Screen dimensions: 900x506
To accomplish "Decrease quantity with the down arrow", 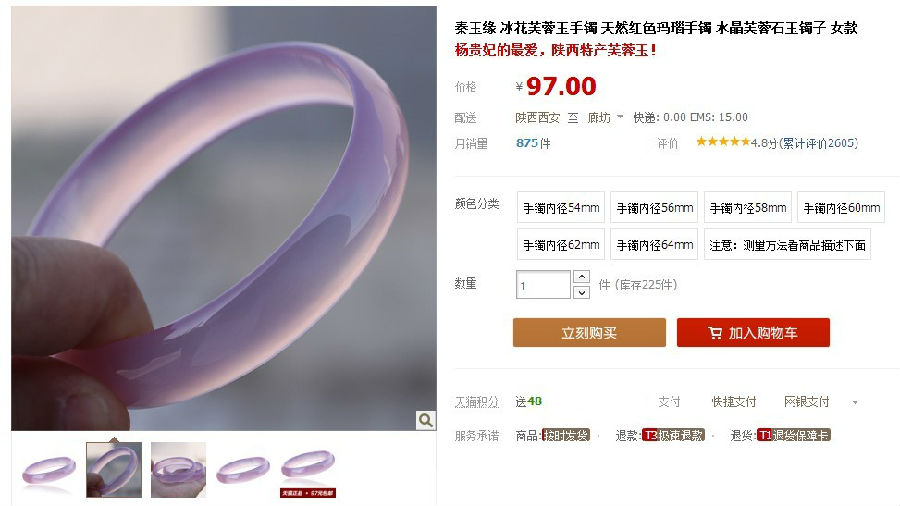I will [581, 293].
